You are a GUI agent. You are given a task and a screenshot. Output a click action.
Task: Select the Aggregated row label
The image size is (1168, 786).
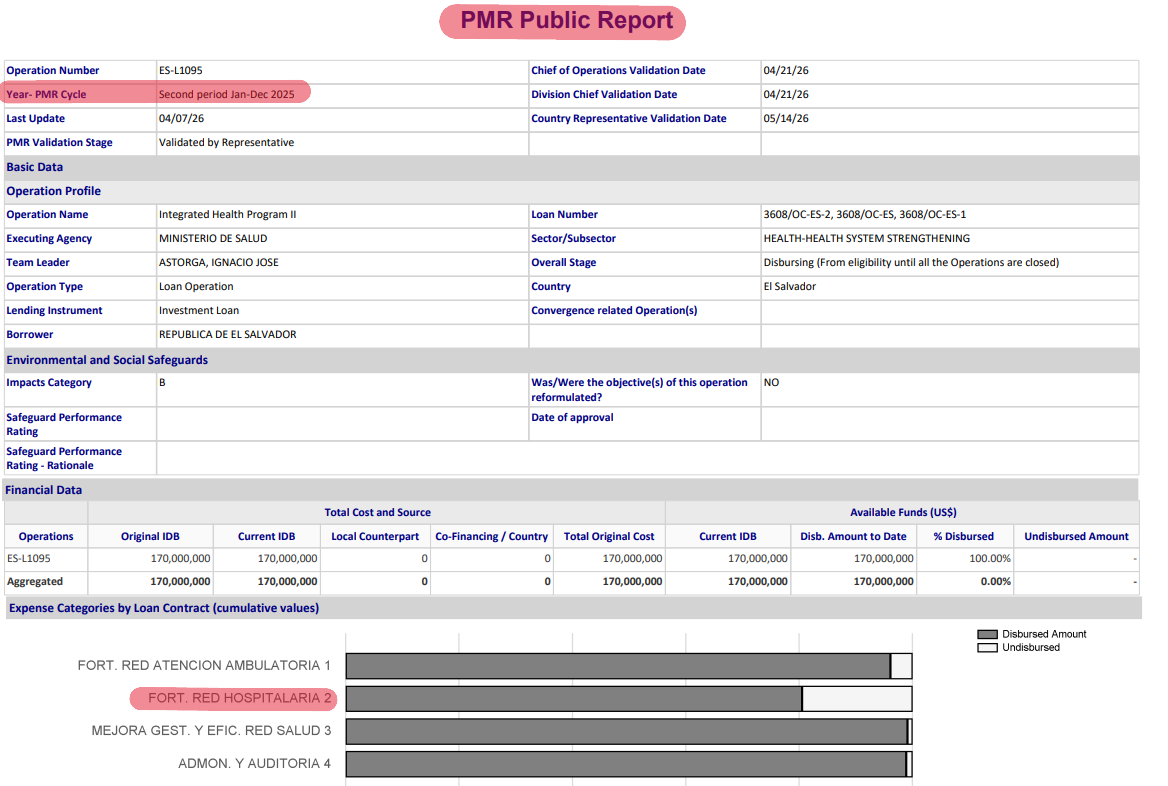[35, 581]
